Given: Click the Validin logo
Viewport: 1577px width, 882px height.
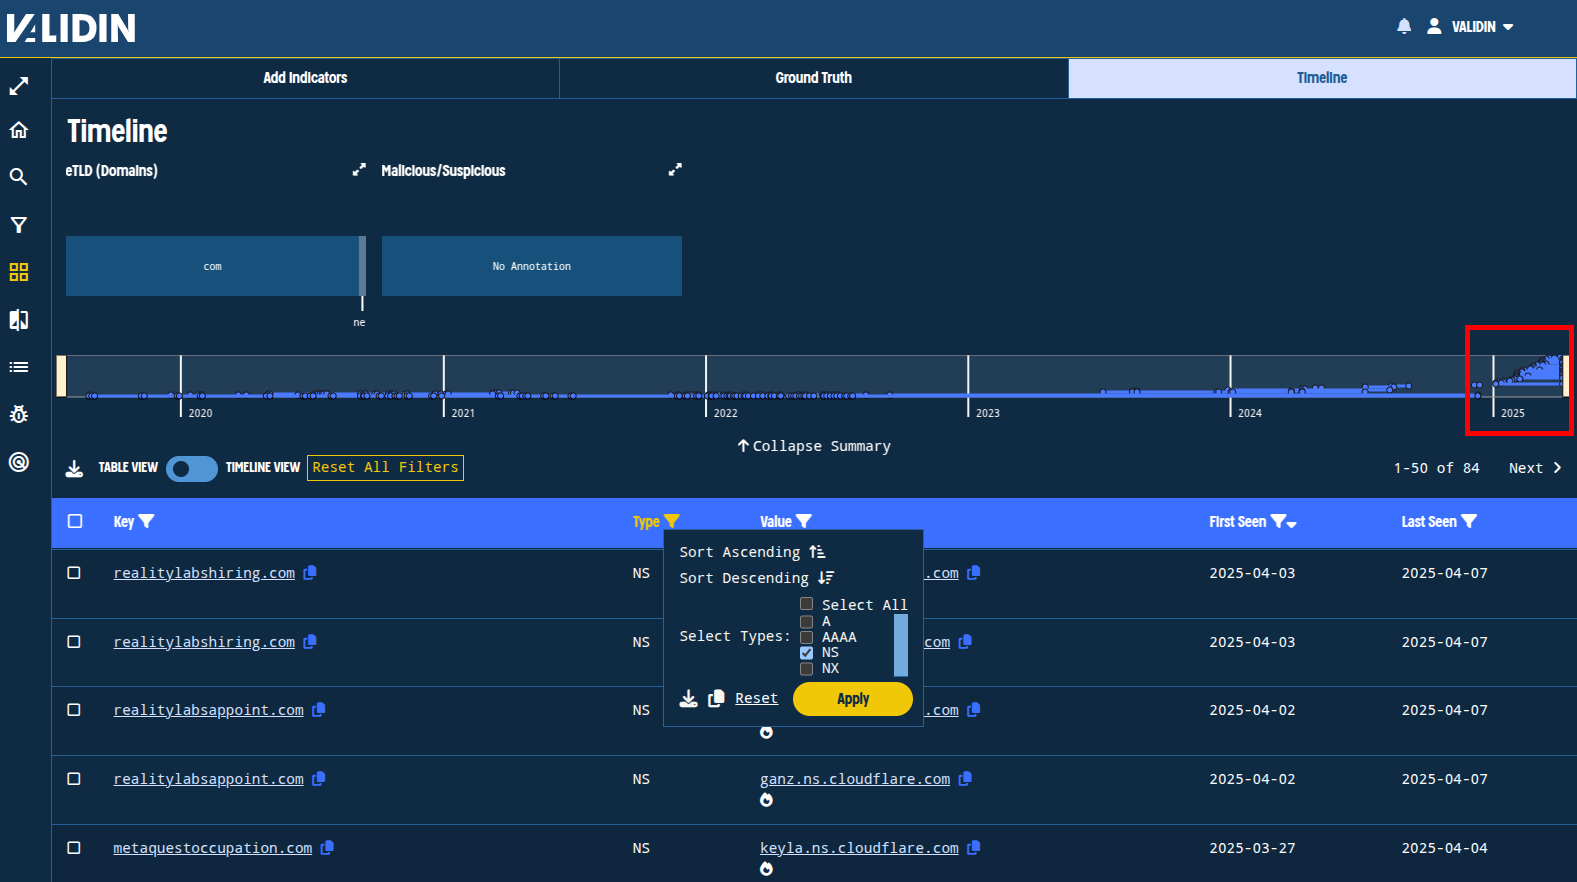Looking at the screenshot, I should click(x=71, y=27).
